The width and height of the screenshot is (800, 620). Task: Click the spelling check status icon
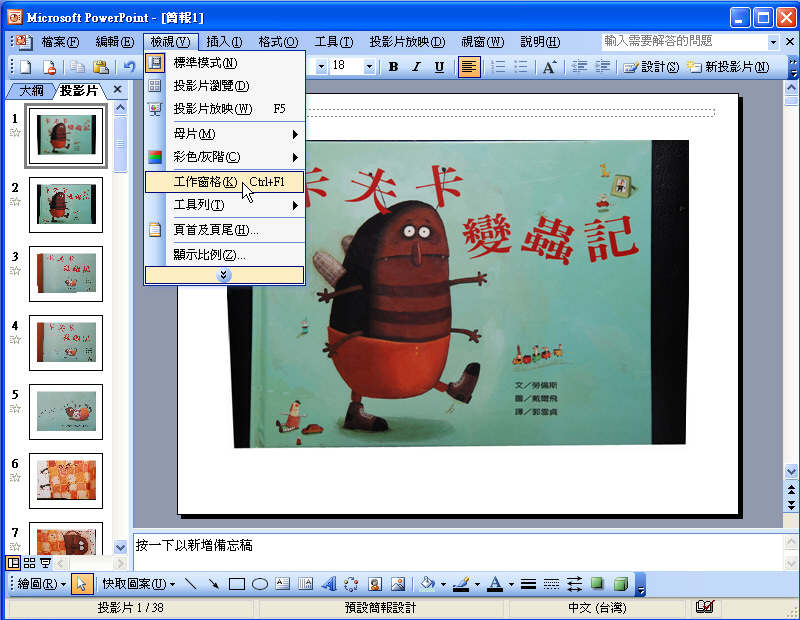(x=705, y=607)
